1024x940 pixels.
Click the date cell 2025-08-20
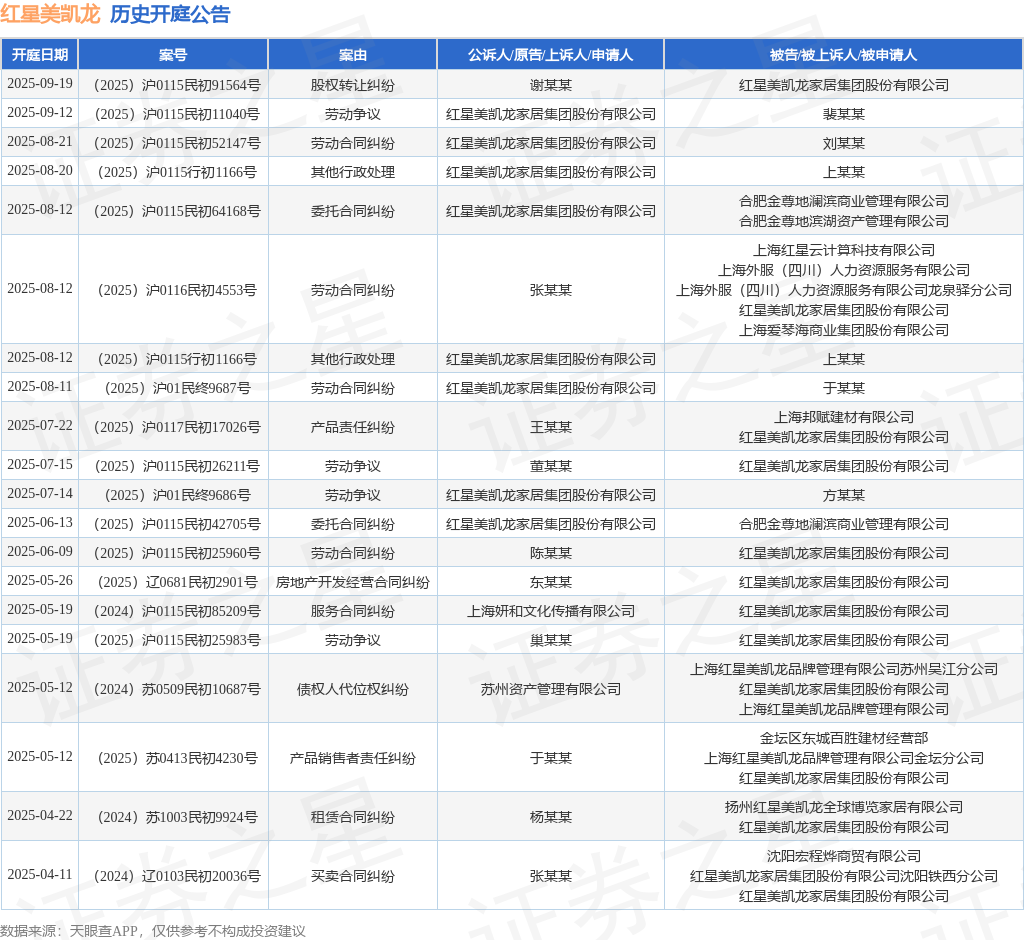click(x=40, y=170)
